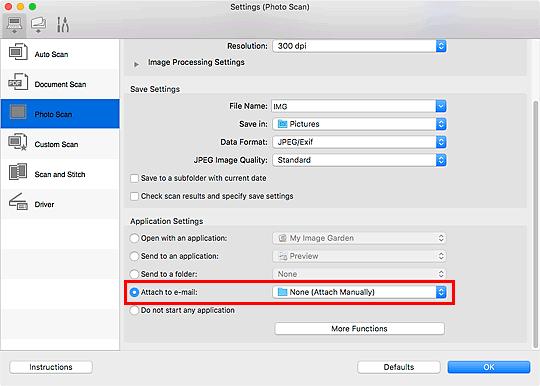540x386 pixels.
Task: Select Send to a folder radio button
Action: (x=134, y=274)
